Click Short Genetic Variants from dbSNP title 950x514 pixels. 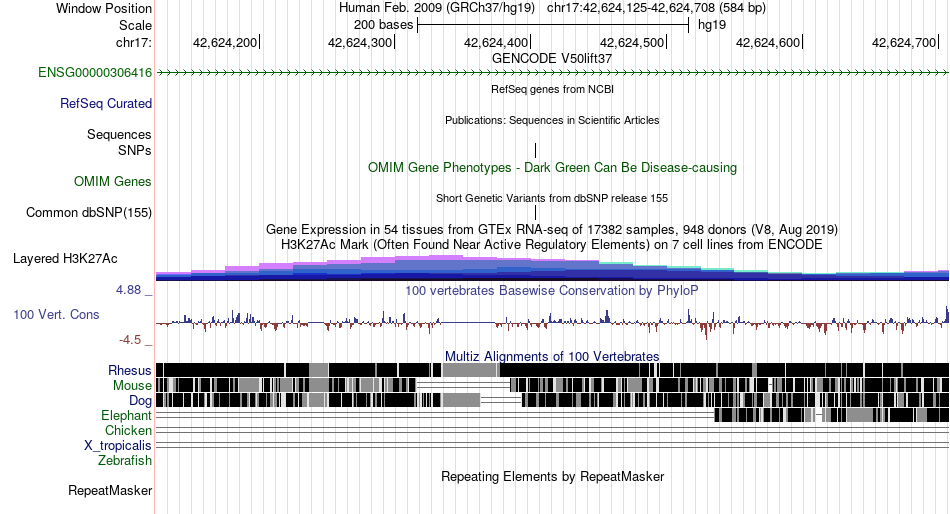tap(552, 198)
